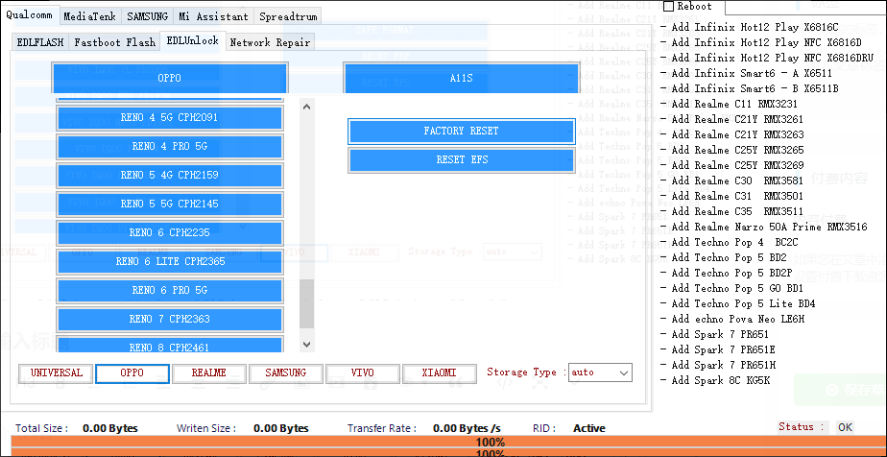The image size is (887, 457).
Task: Select the XIAOMI brand button
Action: (x=439, y=373)
